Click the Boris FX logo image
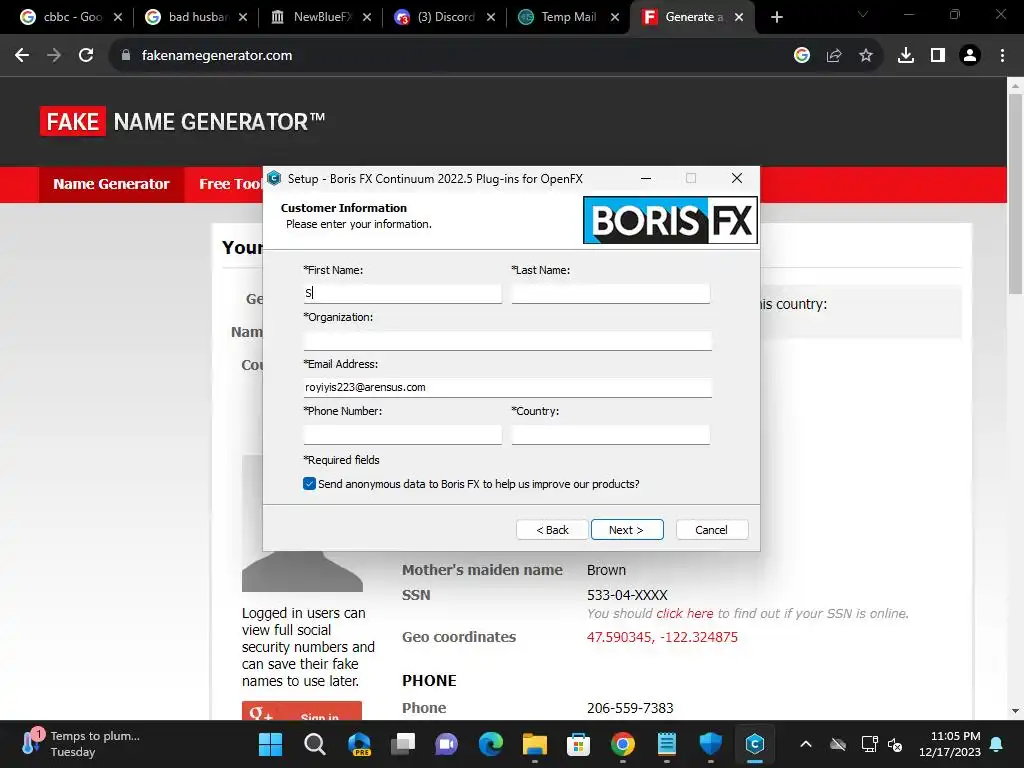 pos(670,220)
